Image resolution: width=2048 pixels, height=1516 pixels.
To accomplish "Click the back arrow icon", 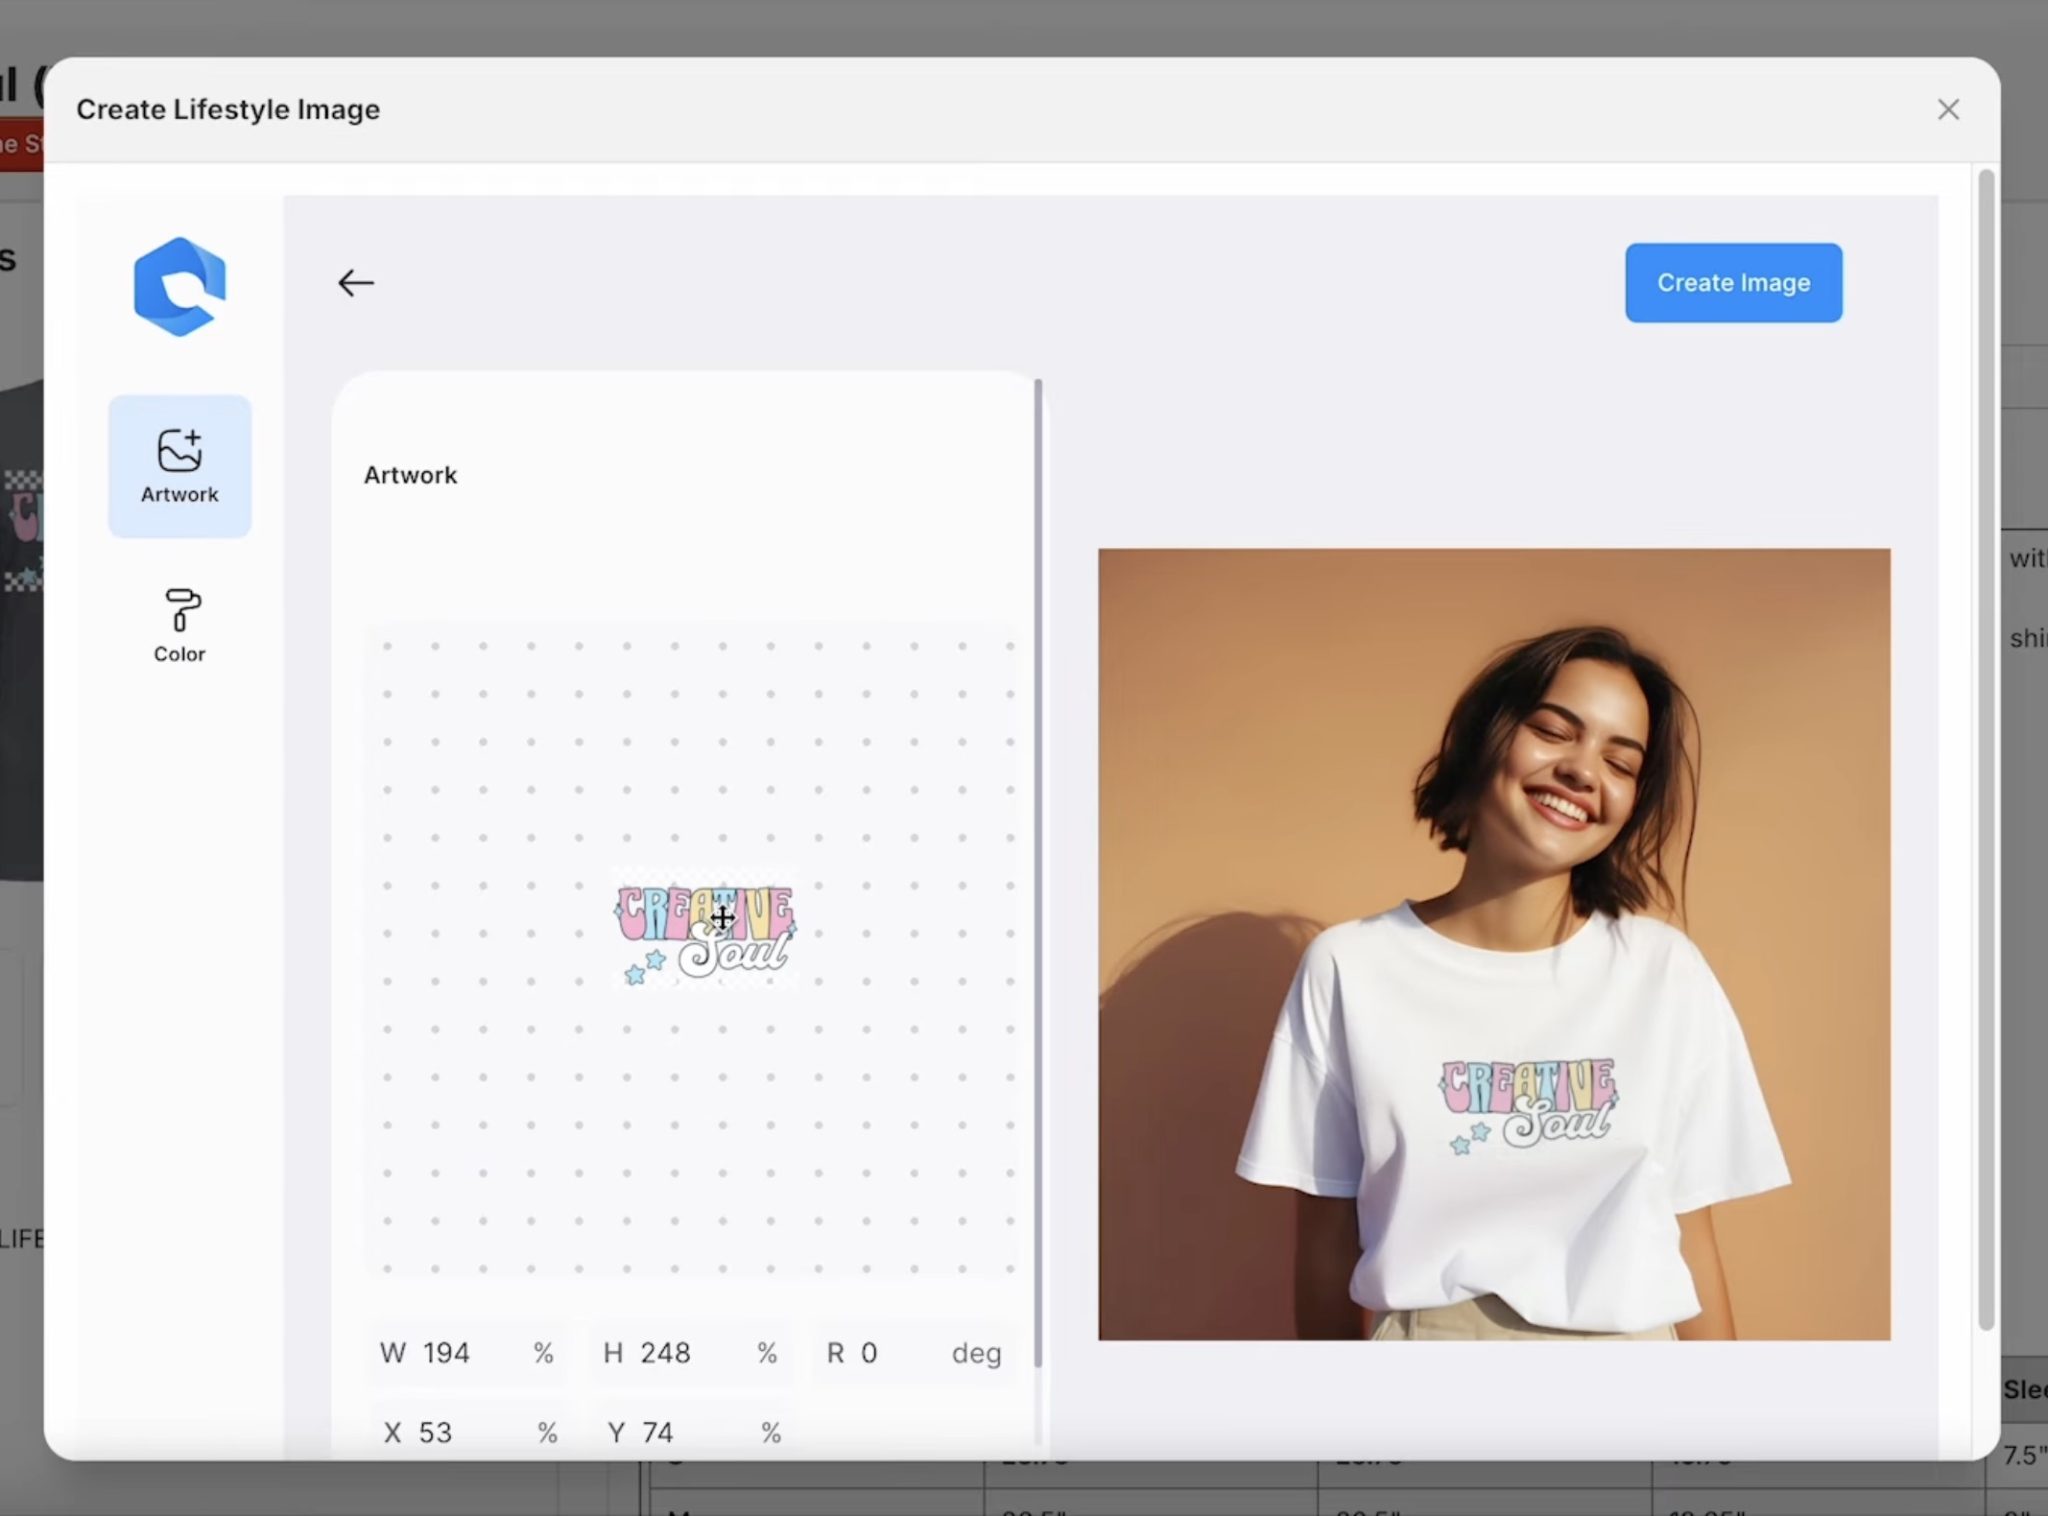I will (356, 283).
